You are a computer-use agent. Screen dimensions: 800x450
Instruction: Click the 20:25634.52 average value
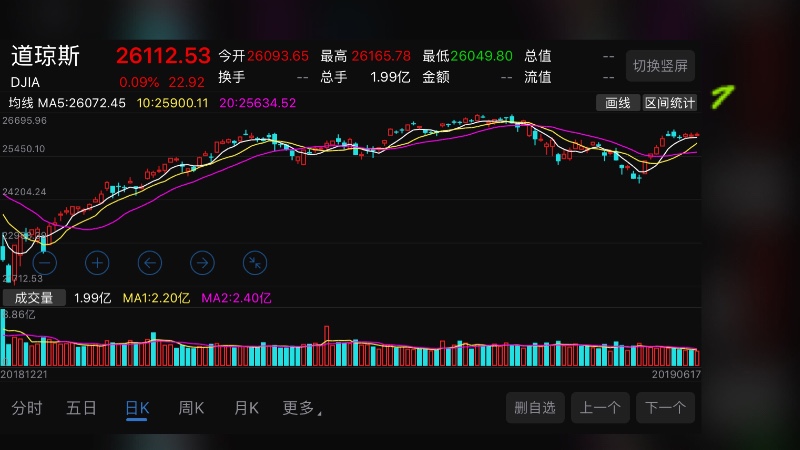pos(258,103)
